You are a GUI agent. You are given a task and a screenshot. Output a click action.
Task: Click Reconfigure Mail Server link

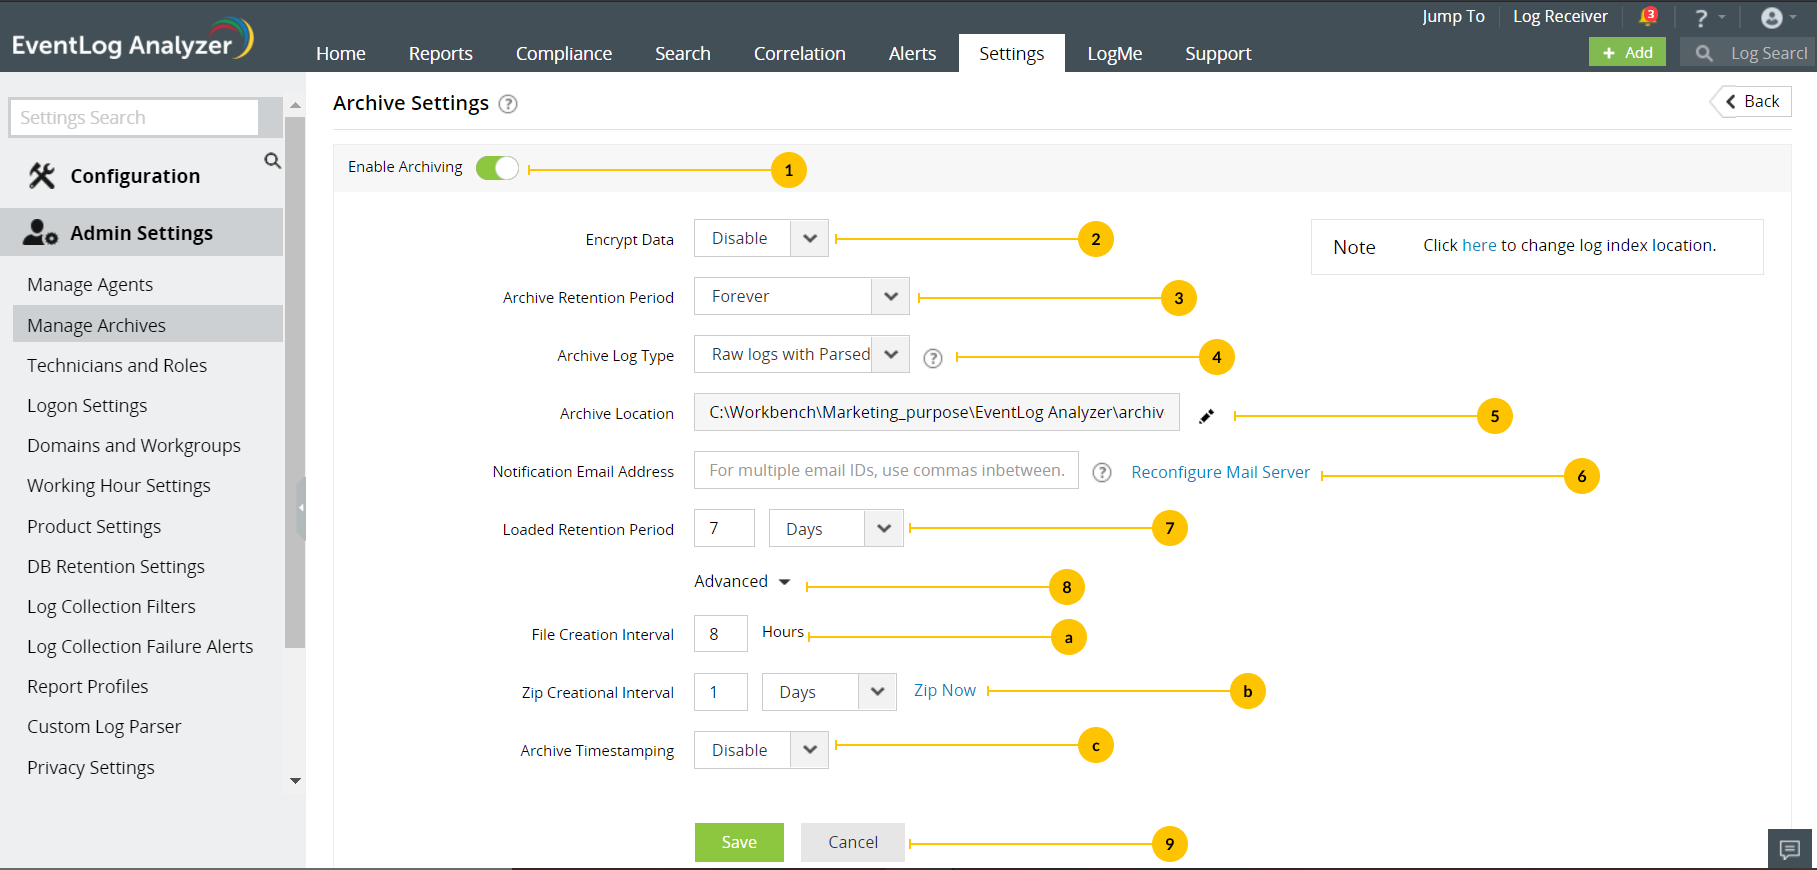1220,472
